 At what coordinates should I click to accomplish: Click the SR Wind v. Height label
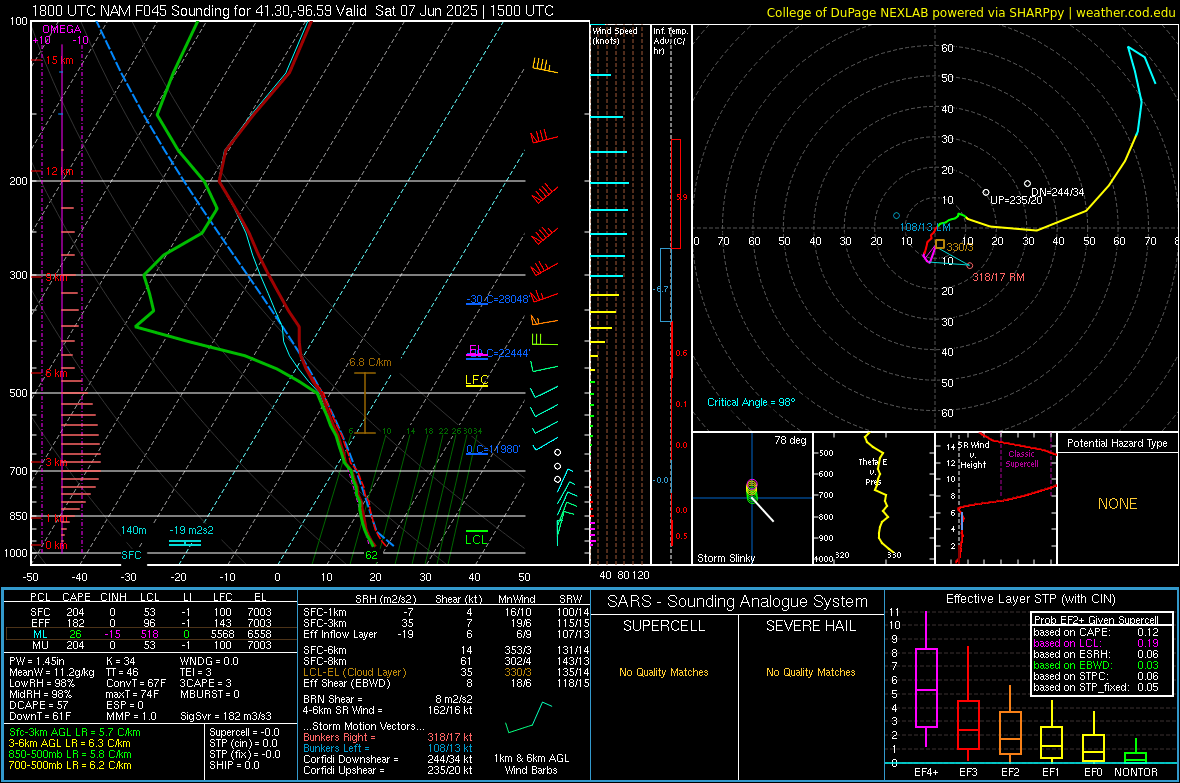click(973, 455)
